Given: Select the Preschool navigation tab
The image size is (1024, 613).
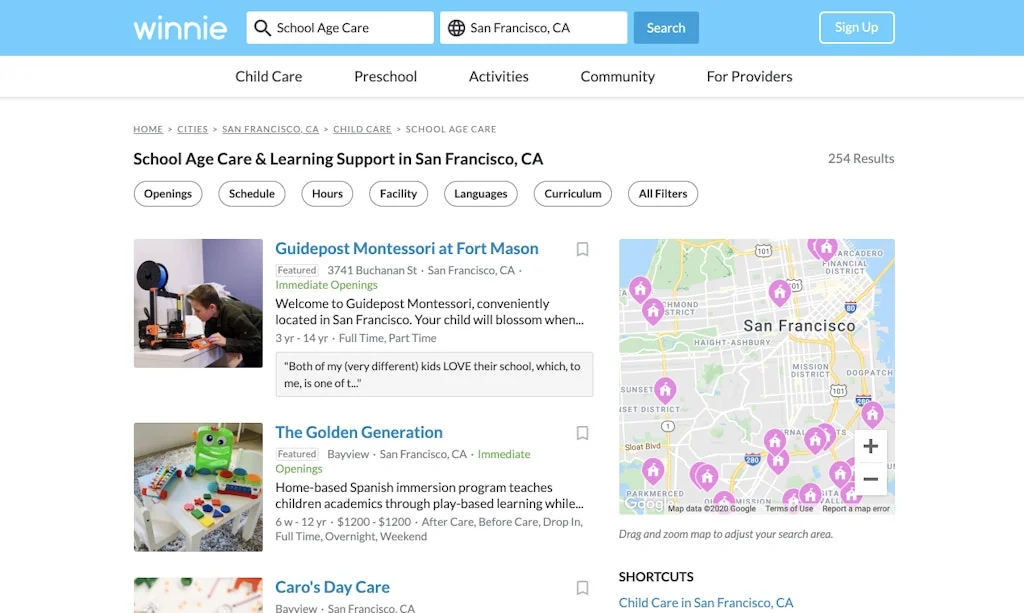Looking at the screenshot, I should pyautogui.click(x=385, y=76).
